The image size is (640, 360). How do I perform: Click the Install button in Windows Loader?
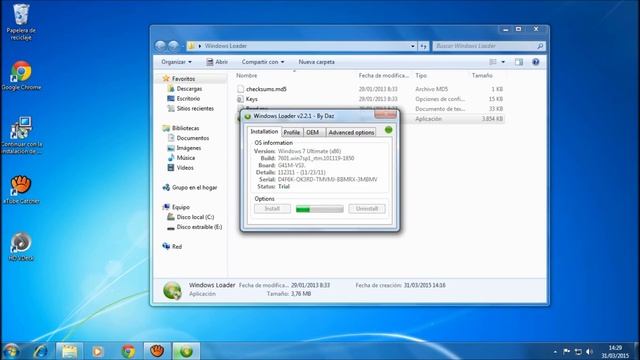click(x=272, y=209)
